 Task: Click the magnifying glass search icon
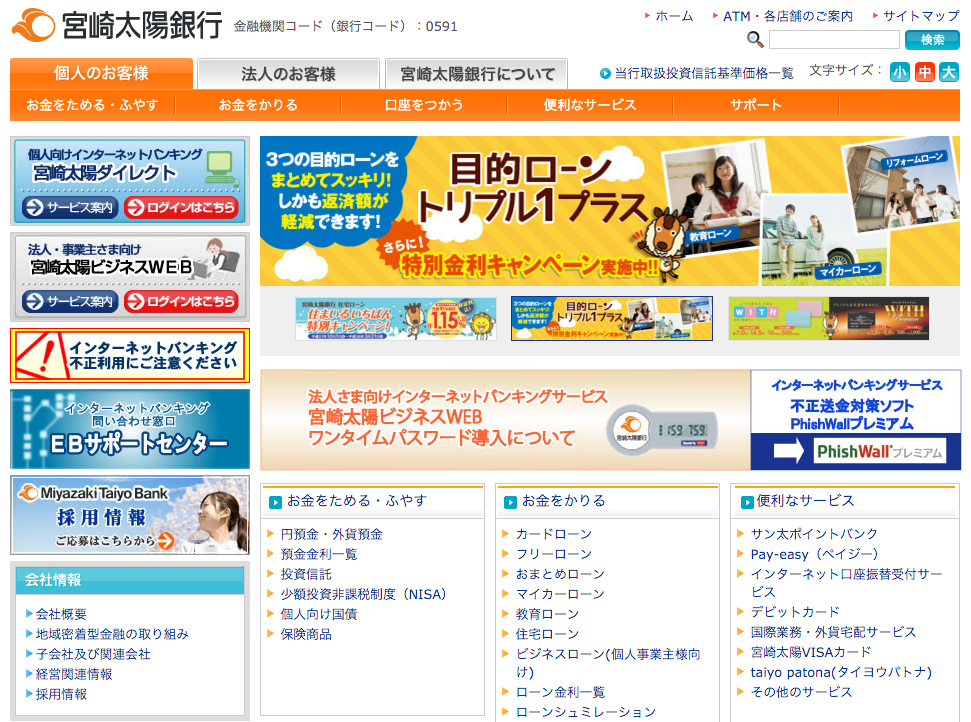point(754,40)
